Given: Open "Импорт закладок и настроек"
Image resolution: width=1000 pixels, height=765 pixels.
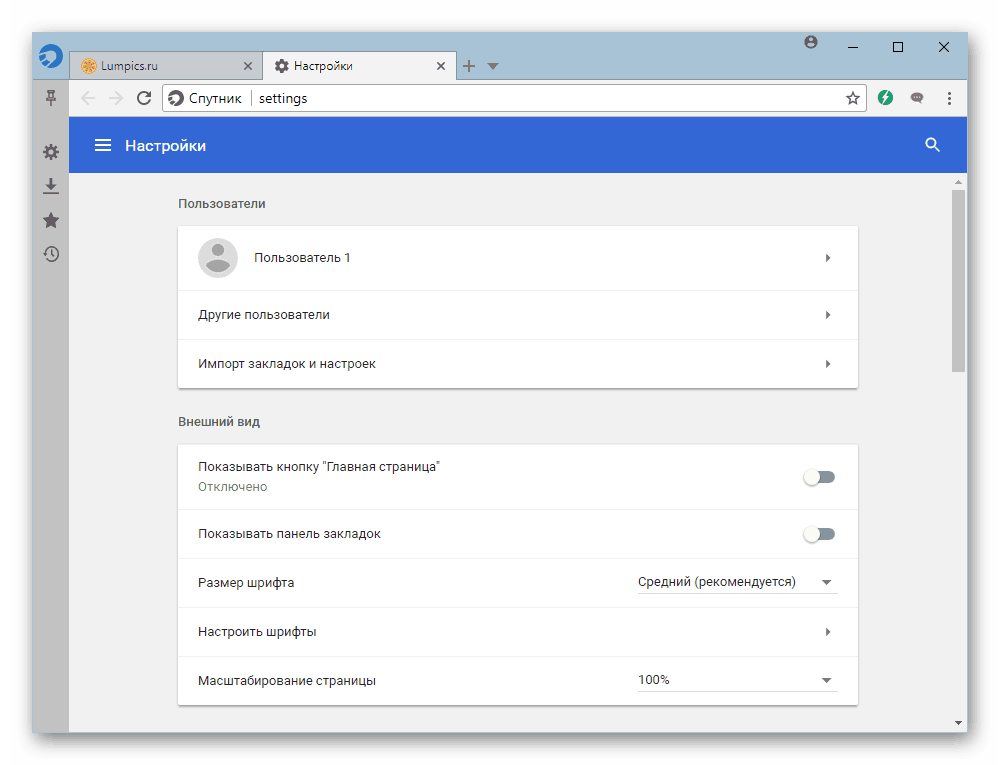Looking at the screenshot, I should coord(517,364).
